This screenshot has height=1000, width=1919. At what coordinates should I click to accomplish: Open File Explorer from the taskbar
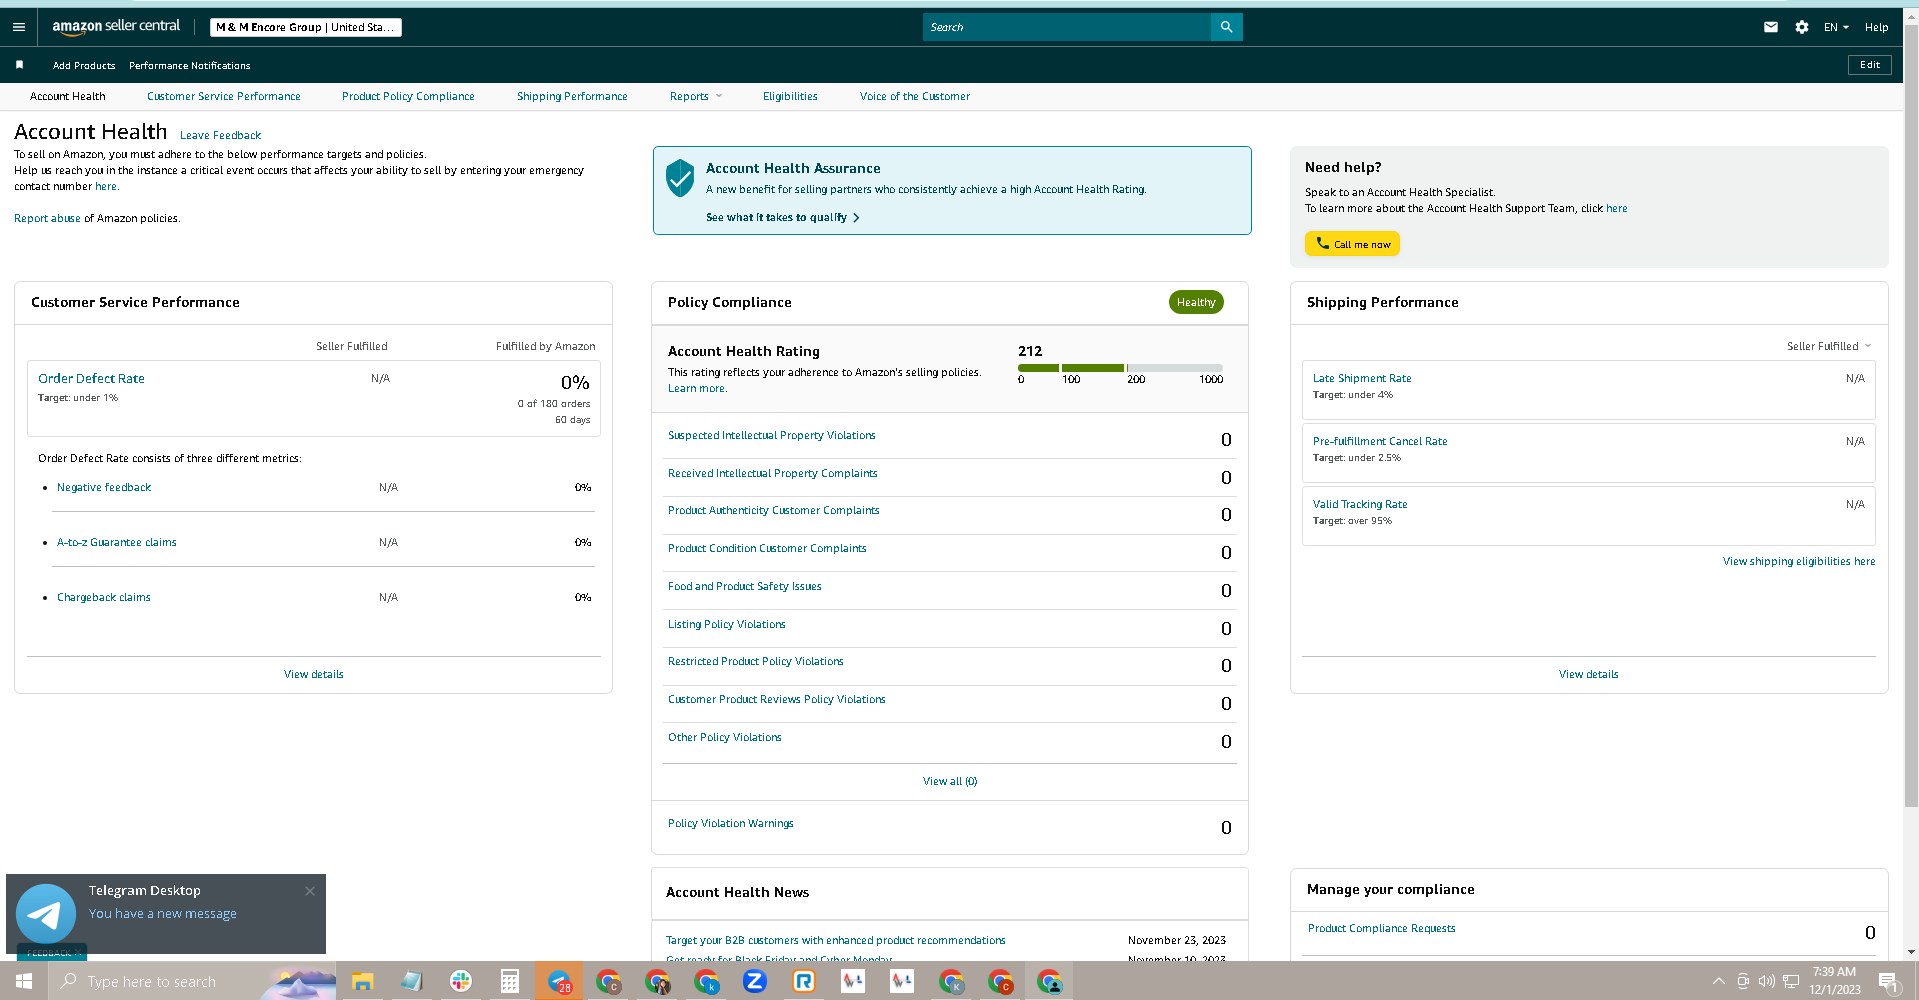tap(362, 981)
